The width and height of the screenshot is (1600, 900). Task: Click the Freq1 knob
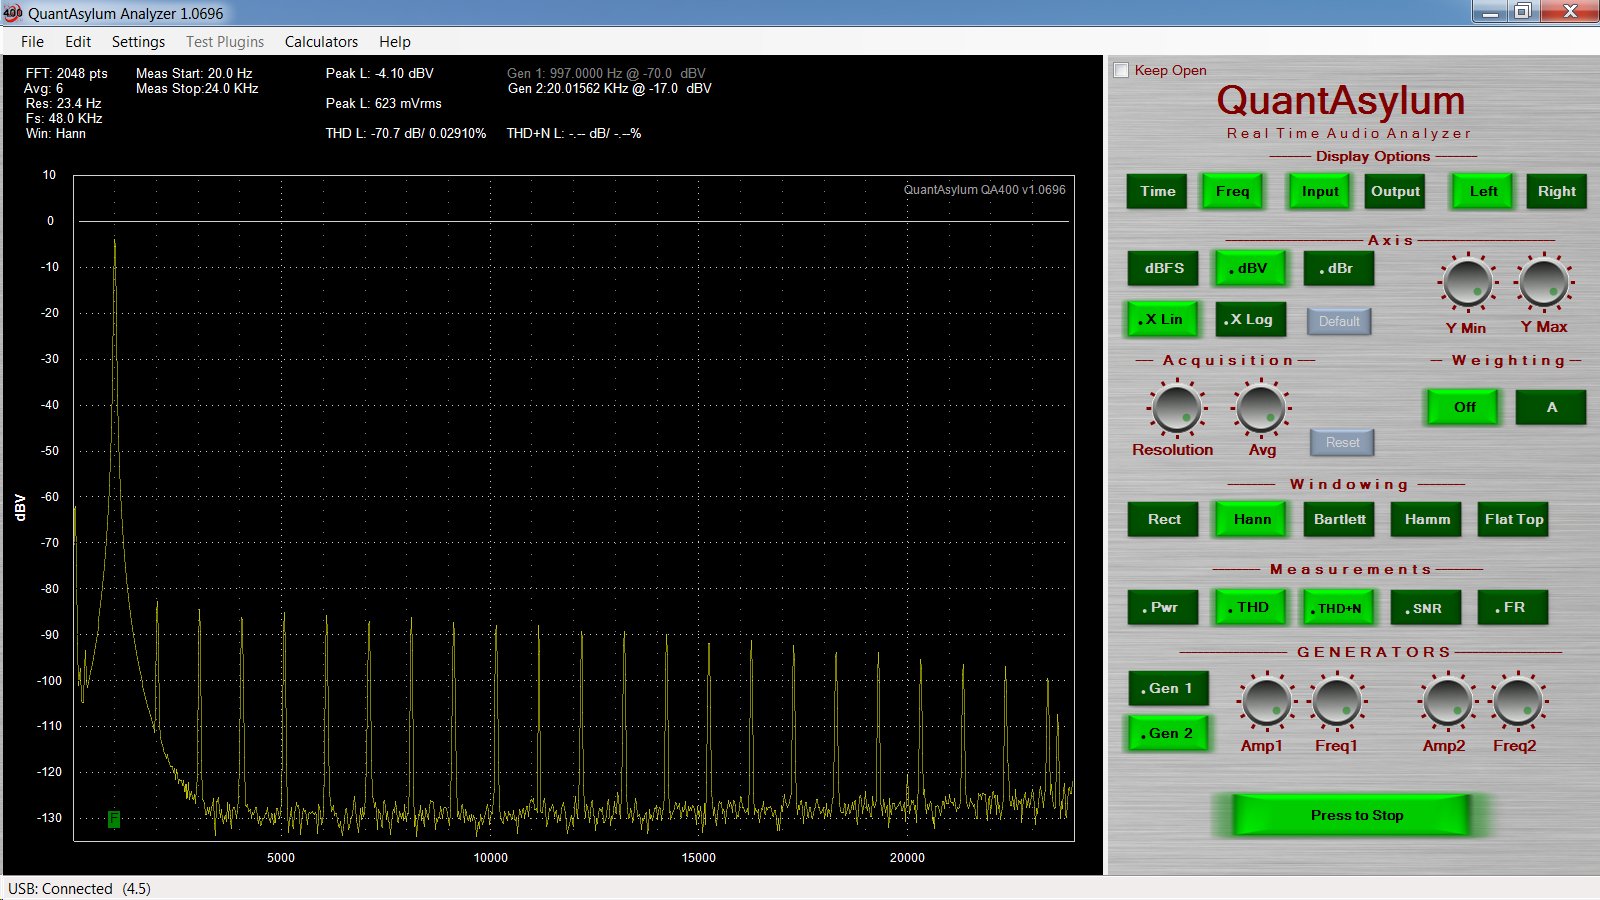1337,701
